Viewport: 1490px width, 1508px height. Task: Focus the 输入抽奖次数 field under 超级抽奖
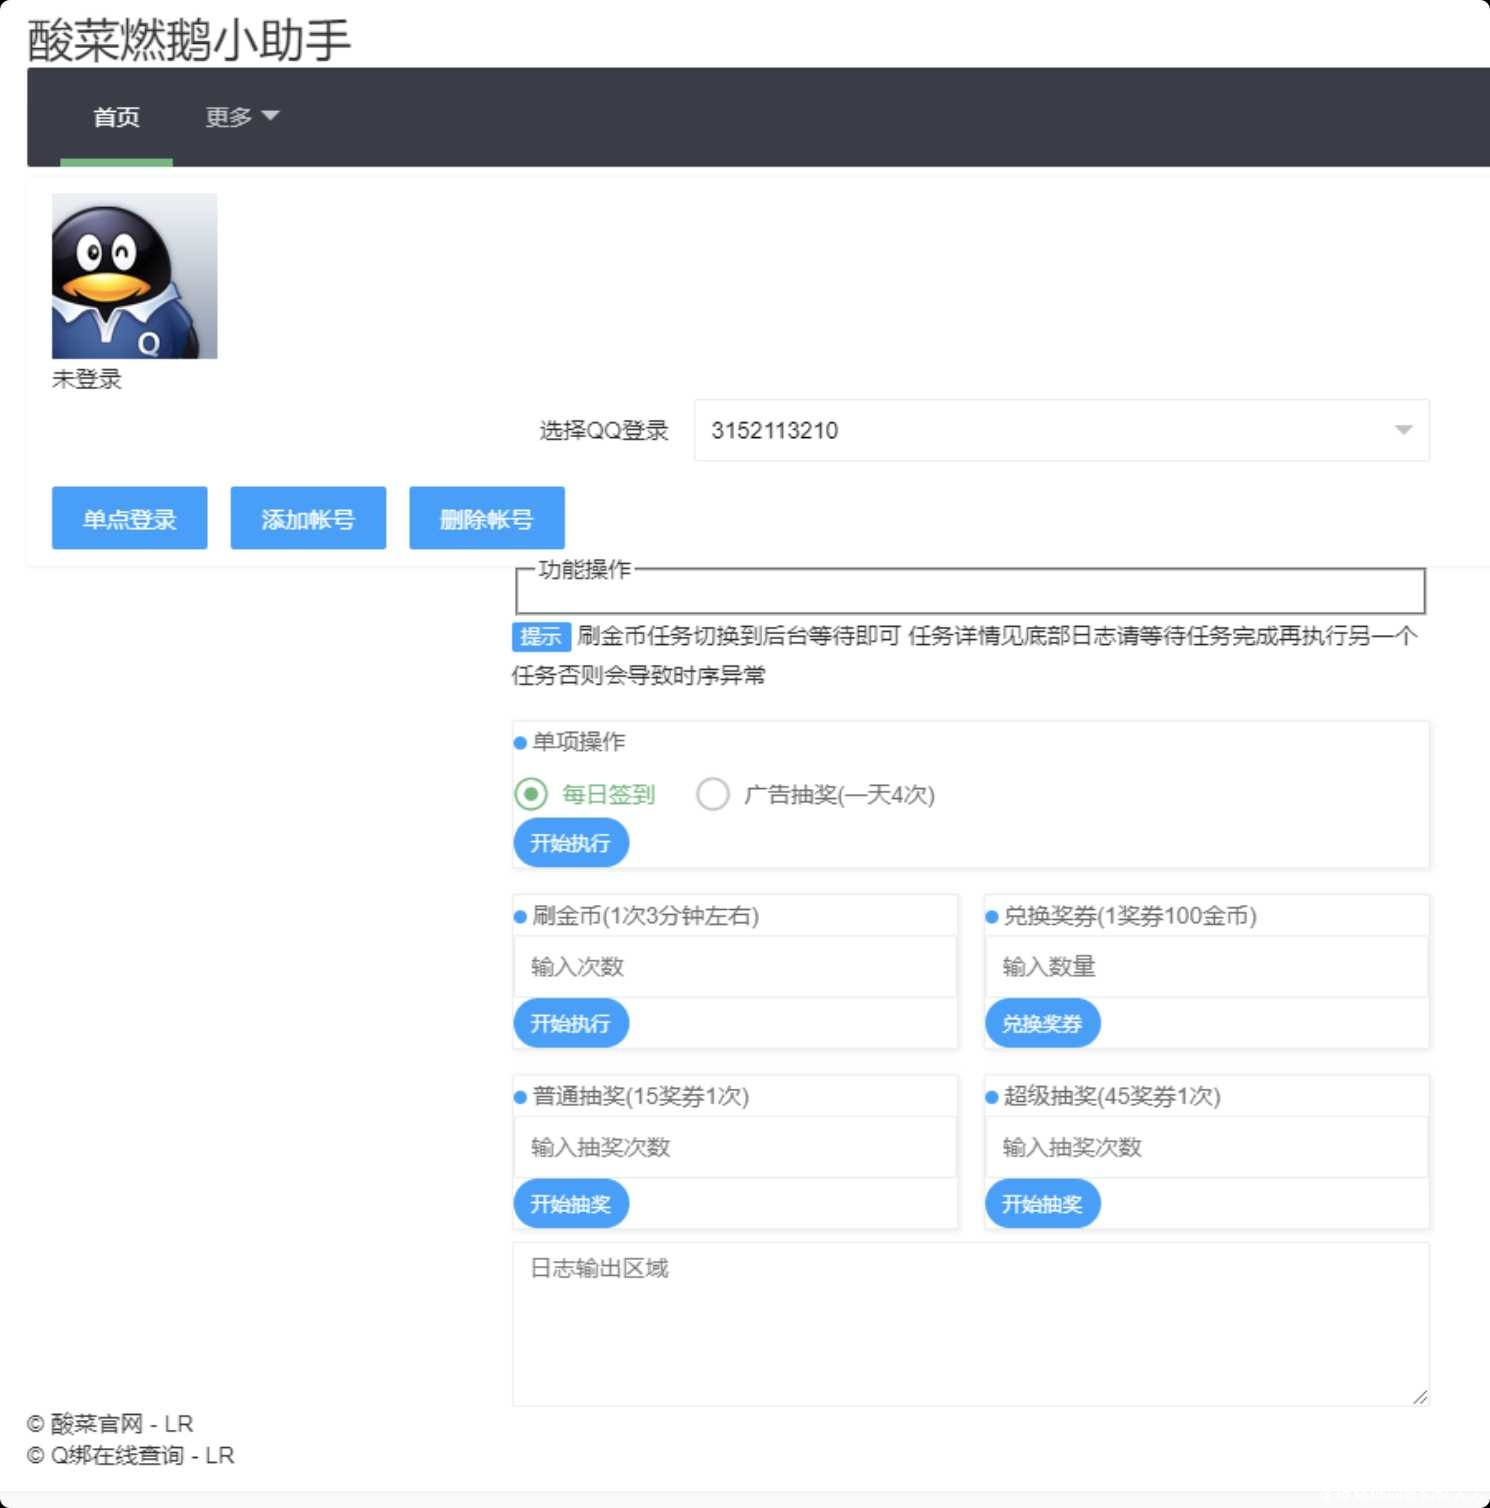coord(1207,1147)
